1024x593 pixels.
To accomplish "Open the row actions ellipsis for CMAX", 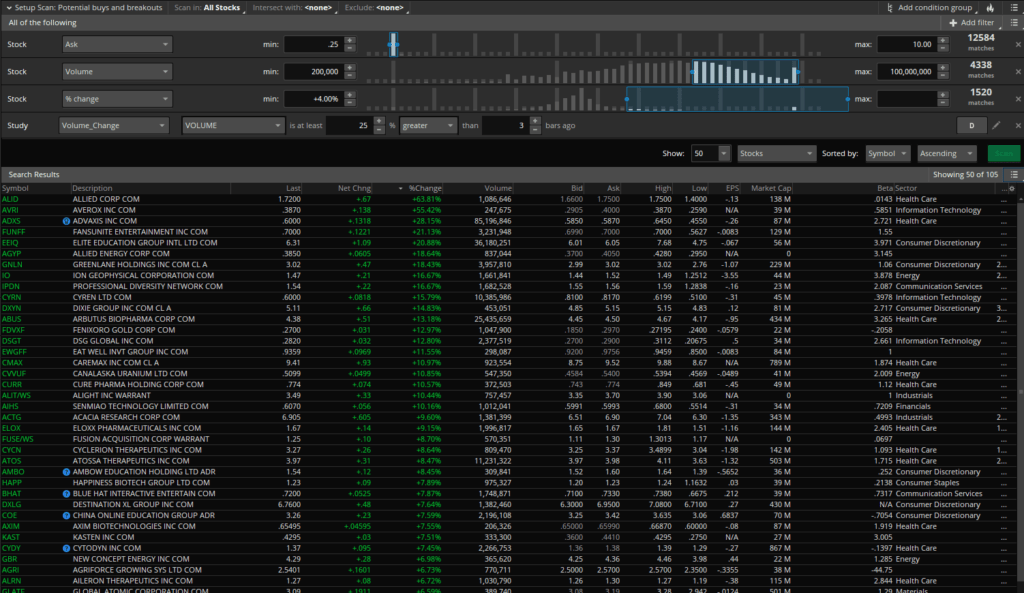I will click(1004, 363).
